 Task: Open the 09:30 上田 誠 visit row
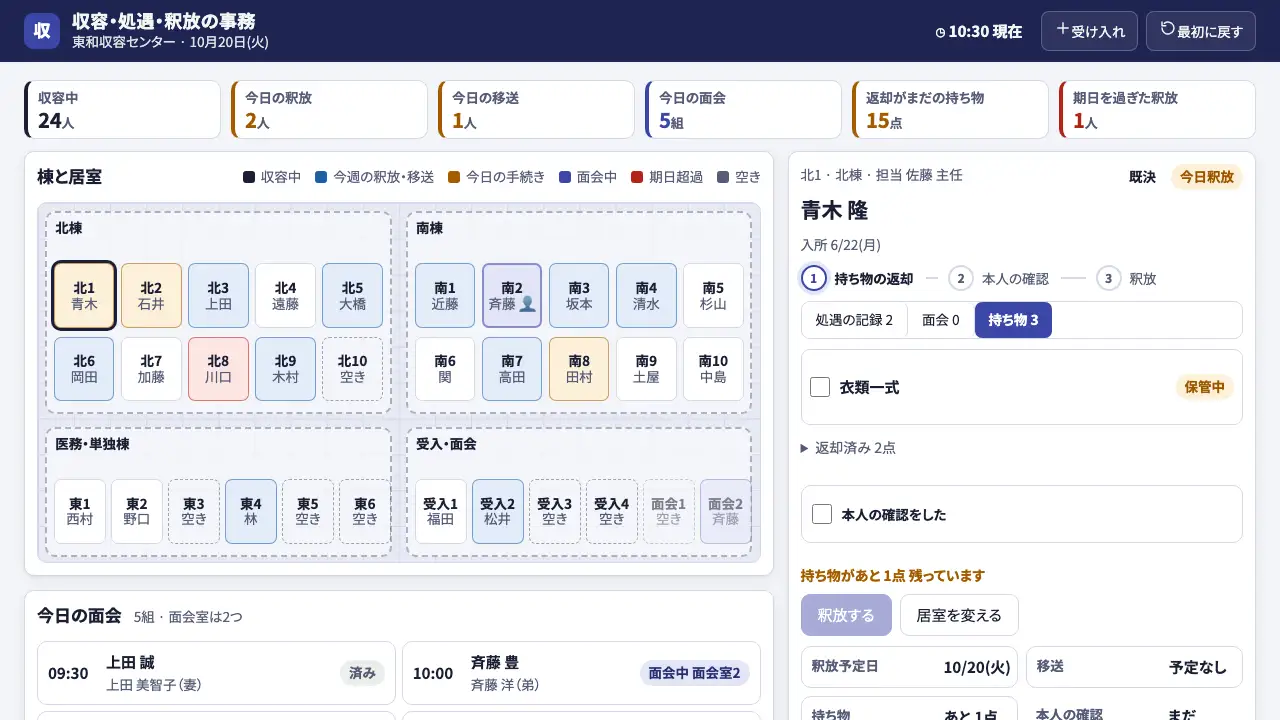pyautogui.click(x=216, y=673)
